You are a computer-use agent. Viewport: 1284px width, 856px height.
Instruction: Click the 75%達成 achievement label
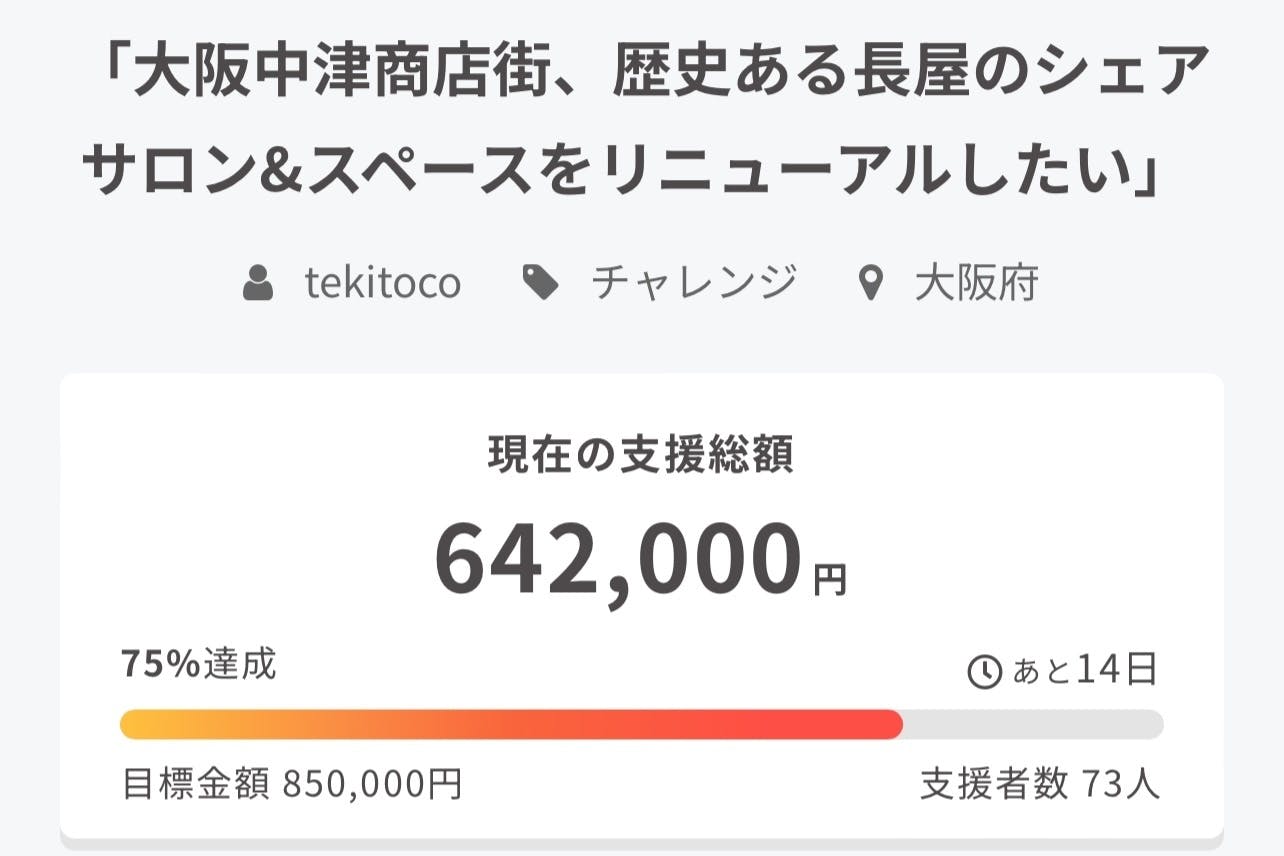point(198,663)
